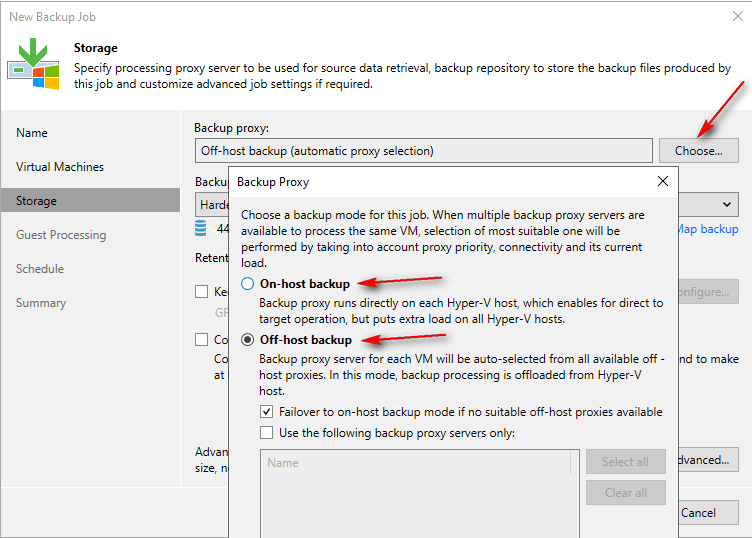Click Clear all for proxy servers

point(625,493)
